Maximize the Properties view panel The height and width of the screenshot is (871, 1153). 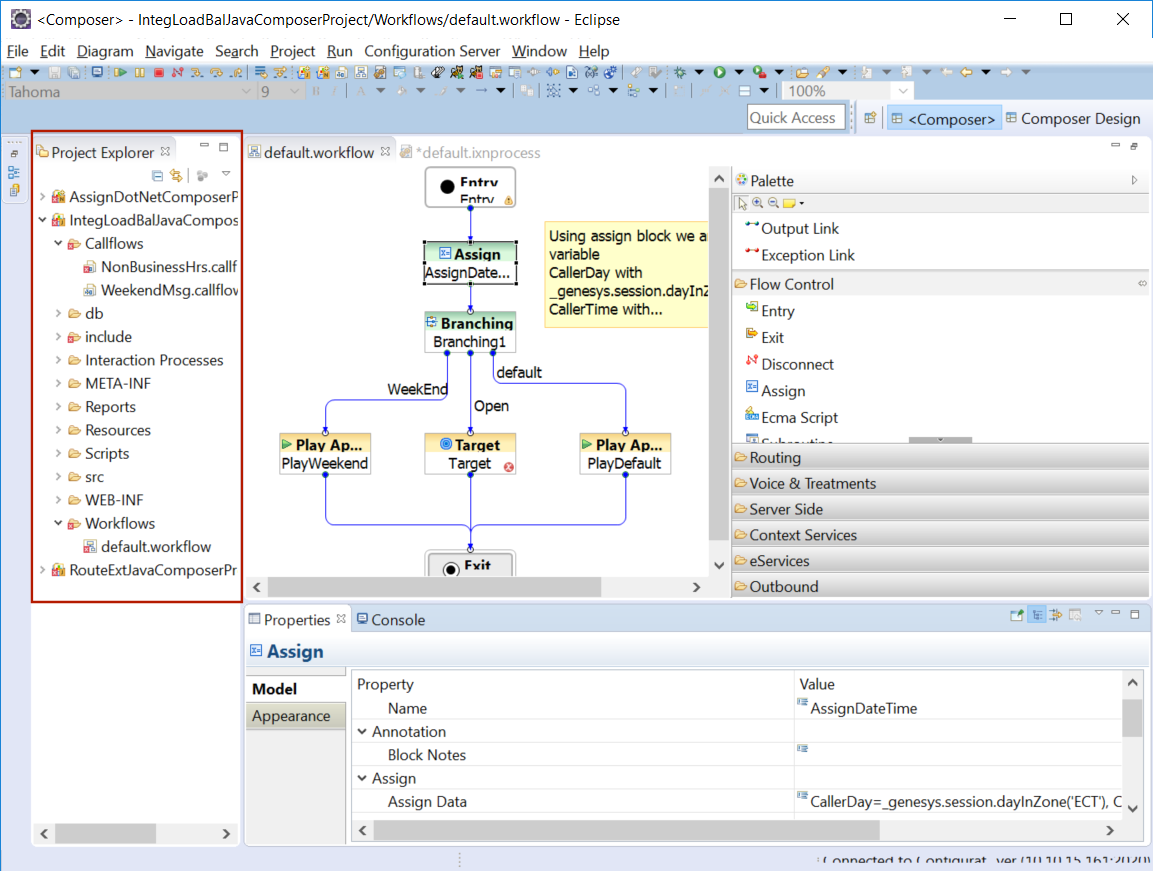[1135, 614]
